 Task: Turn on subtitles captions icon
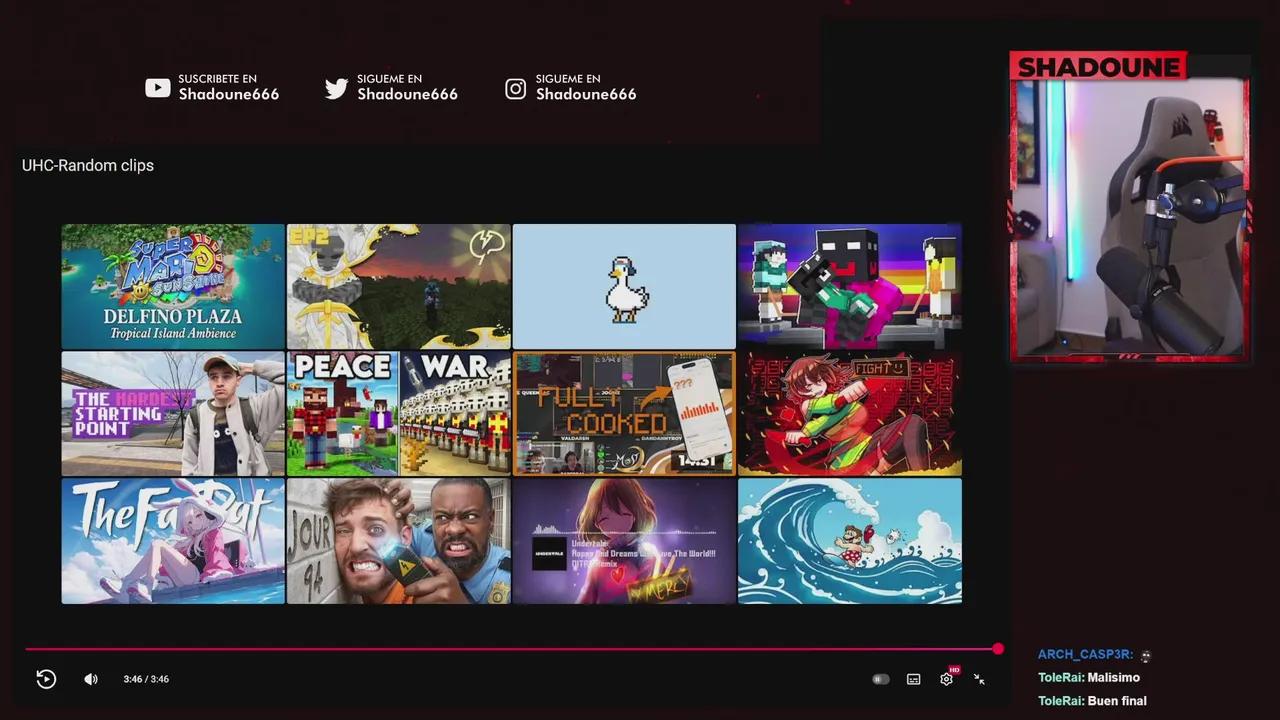pos(913,679)
